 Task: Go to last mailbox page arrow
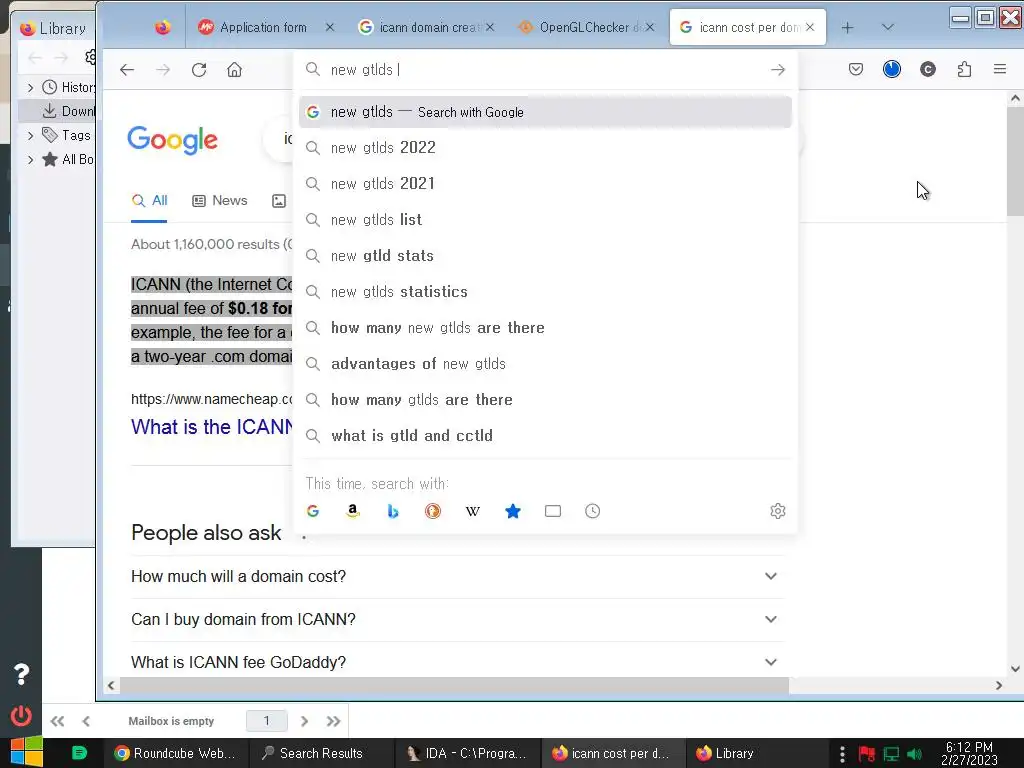(334, 721)
